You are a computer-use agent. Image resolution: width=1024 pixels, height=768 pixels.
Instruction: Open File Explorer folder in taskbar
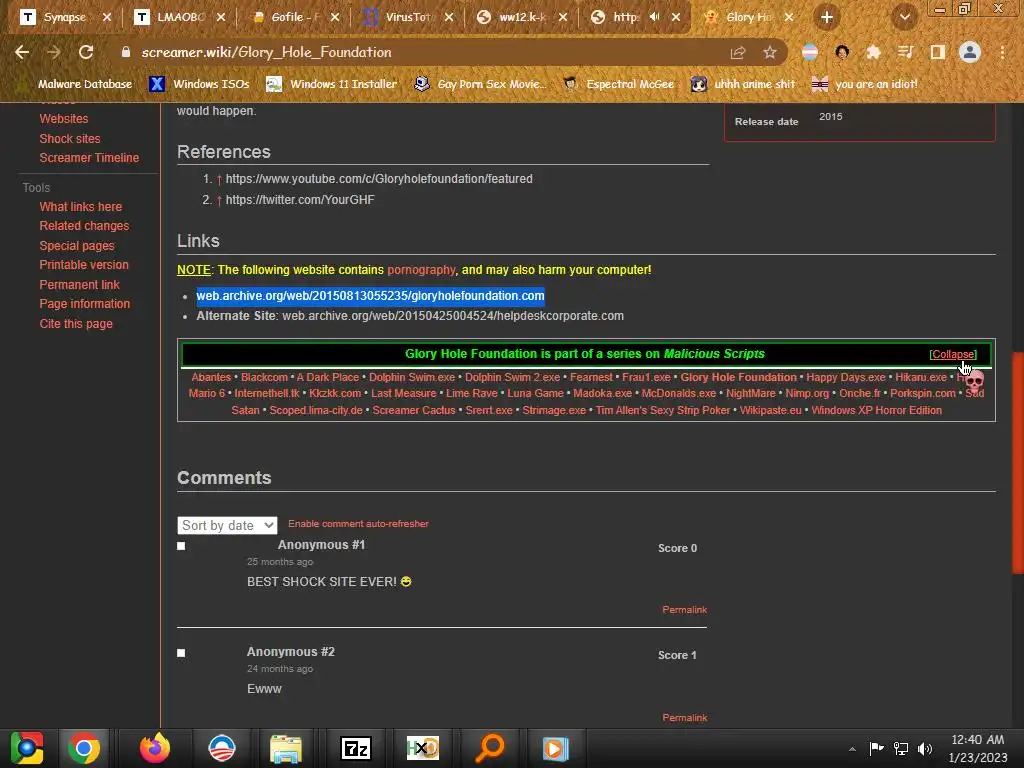click(x=286, y=749)
